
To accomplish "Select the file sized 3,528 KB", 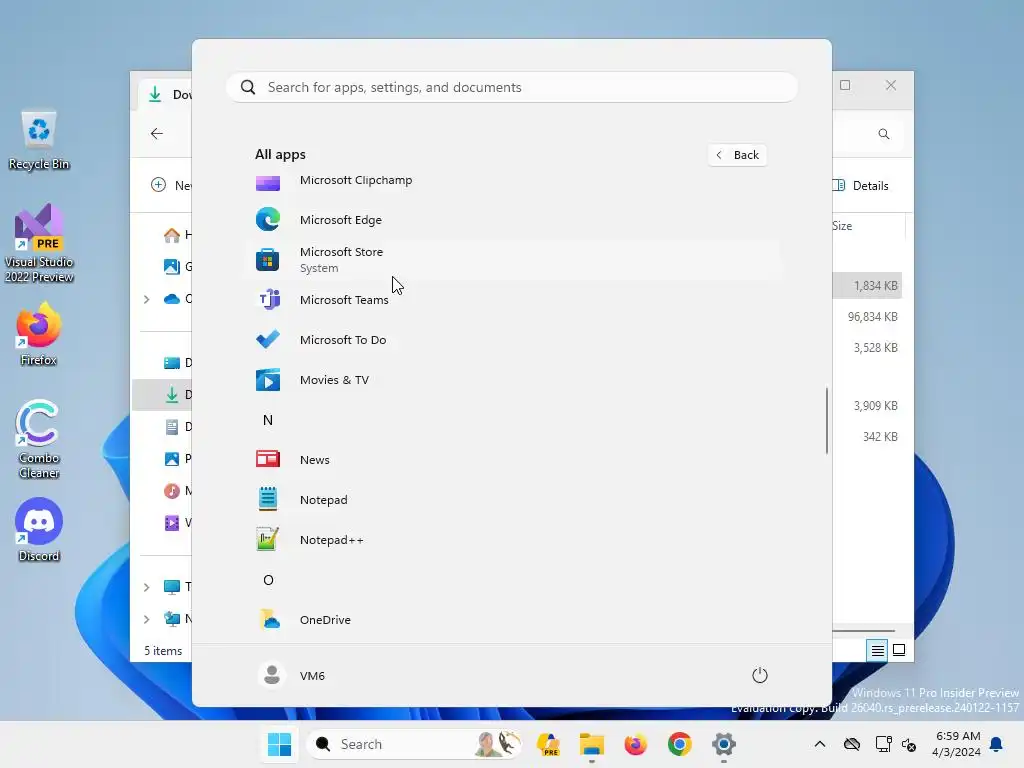I will pos(867,348).
